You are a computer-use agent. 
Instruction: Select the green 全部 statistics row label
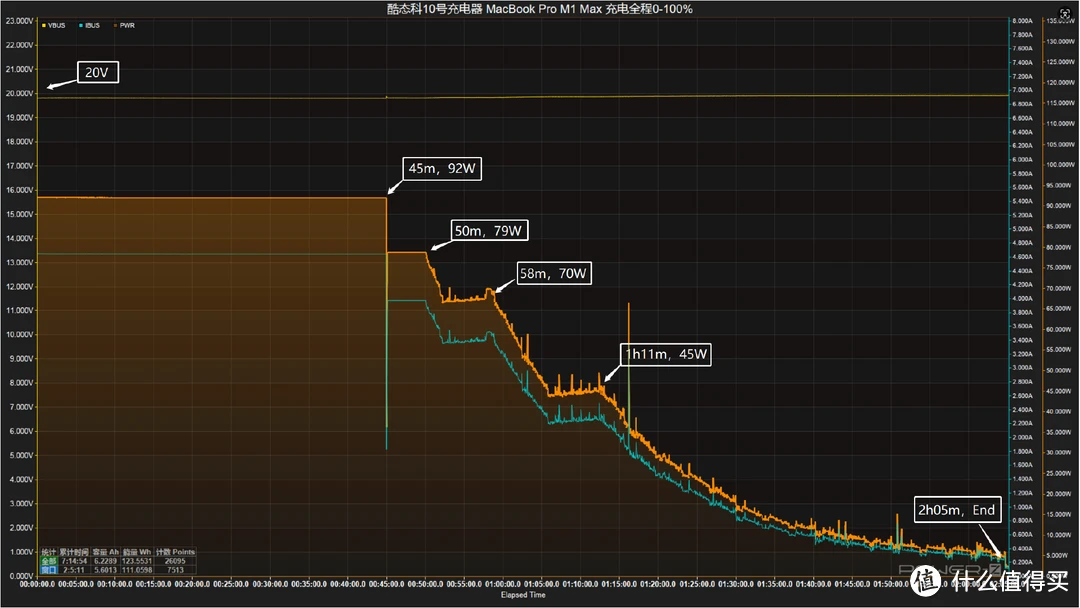tap(49, 560)
